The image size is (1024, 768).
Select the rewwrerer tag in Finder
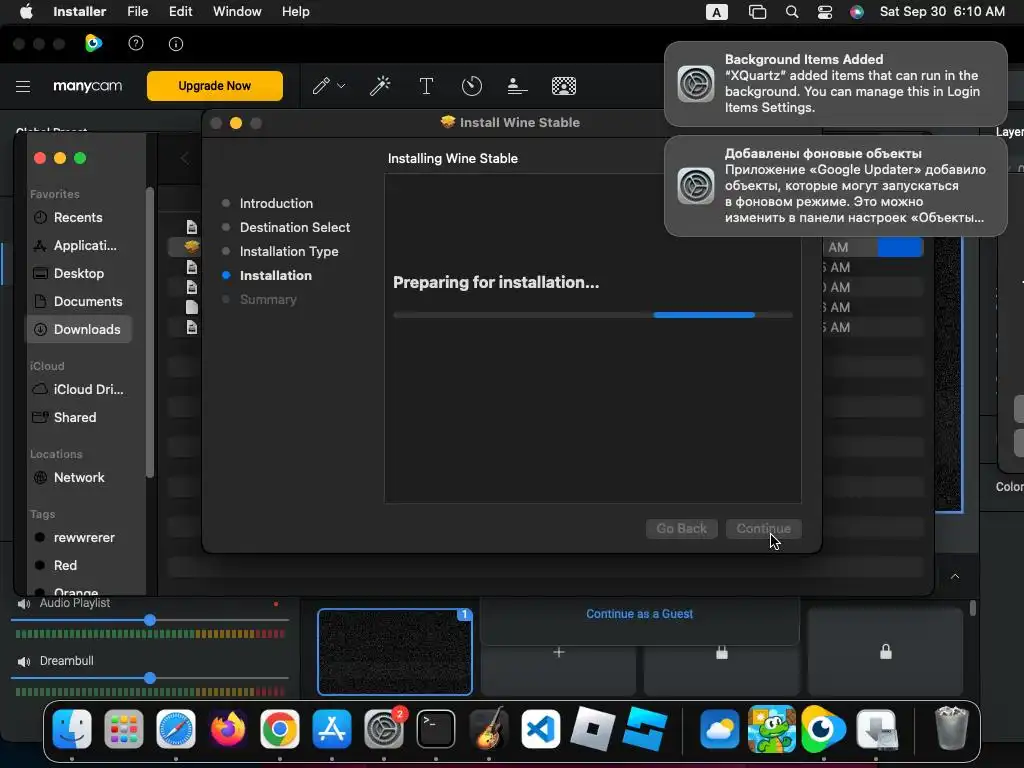(x=78, y=537)
